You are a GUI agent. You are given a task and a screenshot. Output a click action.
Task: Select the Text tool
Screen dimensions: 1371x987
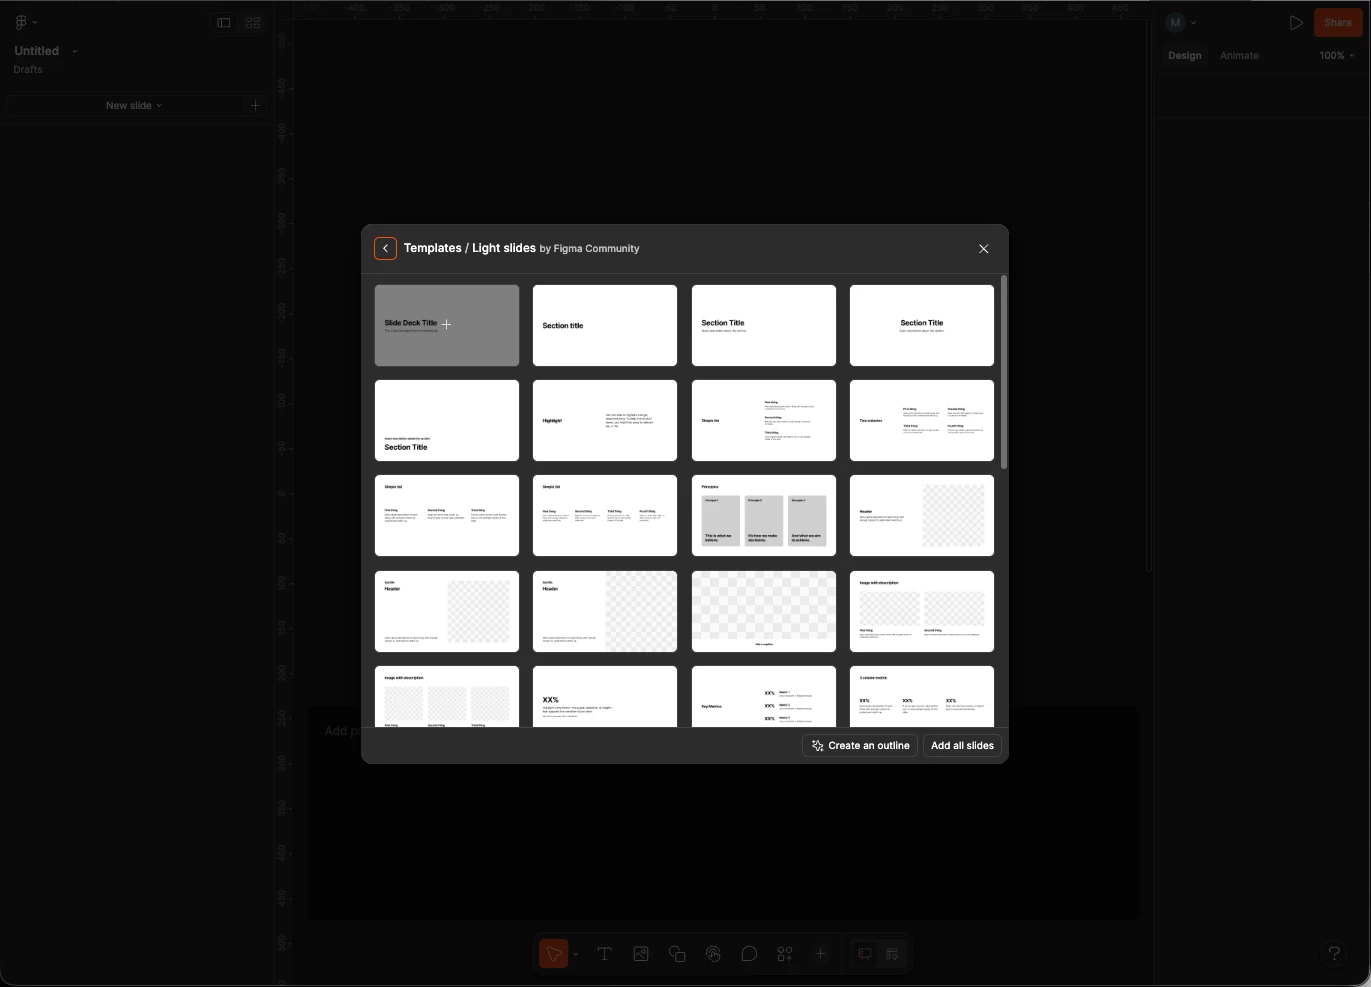pyautogui.click(x=604, y=954)
